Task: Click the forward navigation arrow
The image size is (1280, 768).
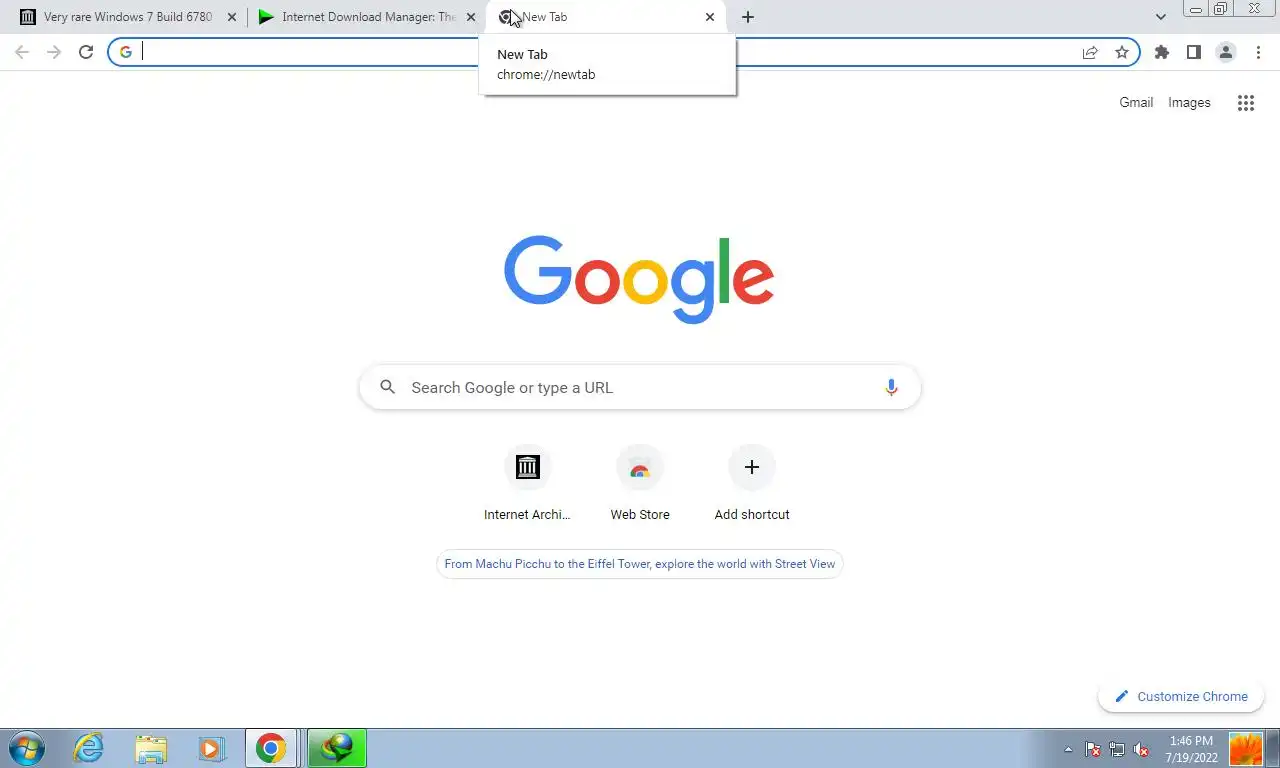Action: point(54,52)
